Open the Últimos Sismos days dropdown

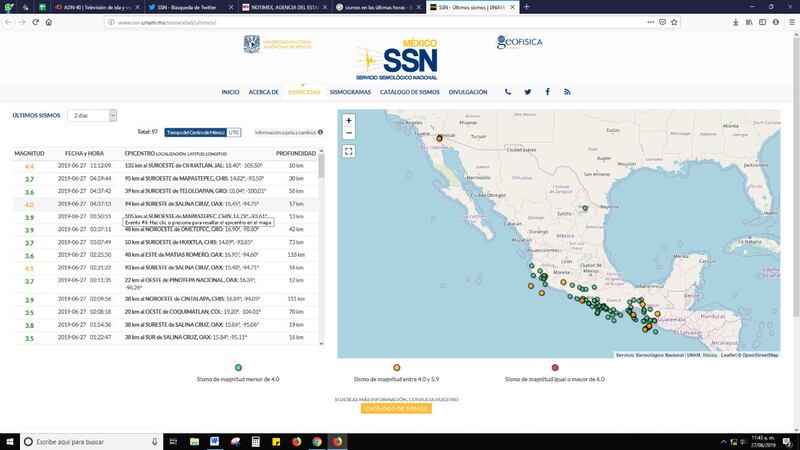[x=92, y=115]
